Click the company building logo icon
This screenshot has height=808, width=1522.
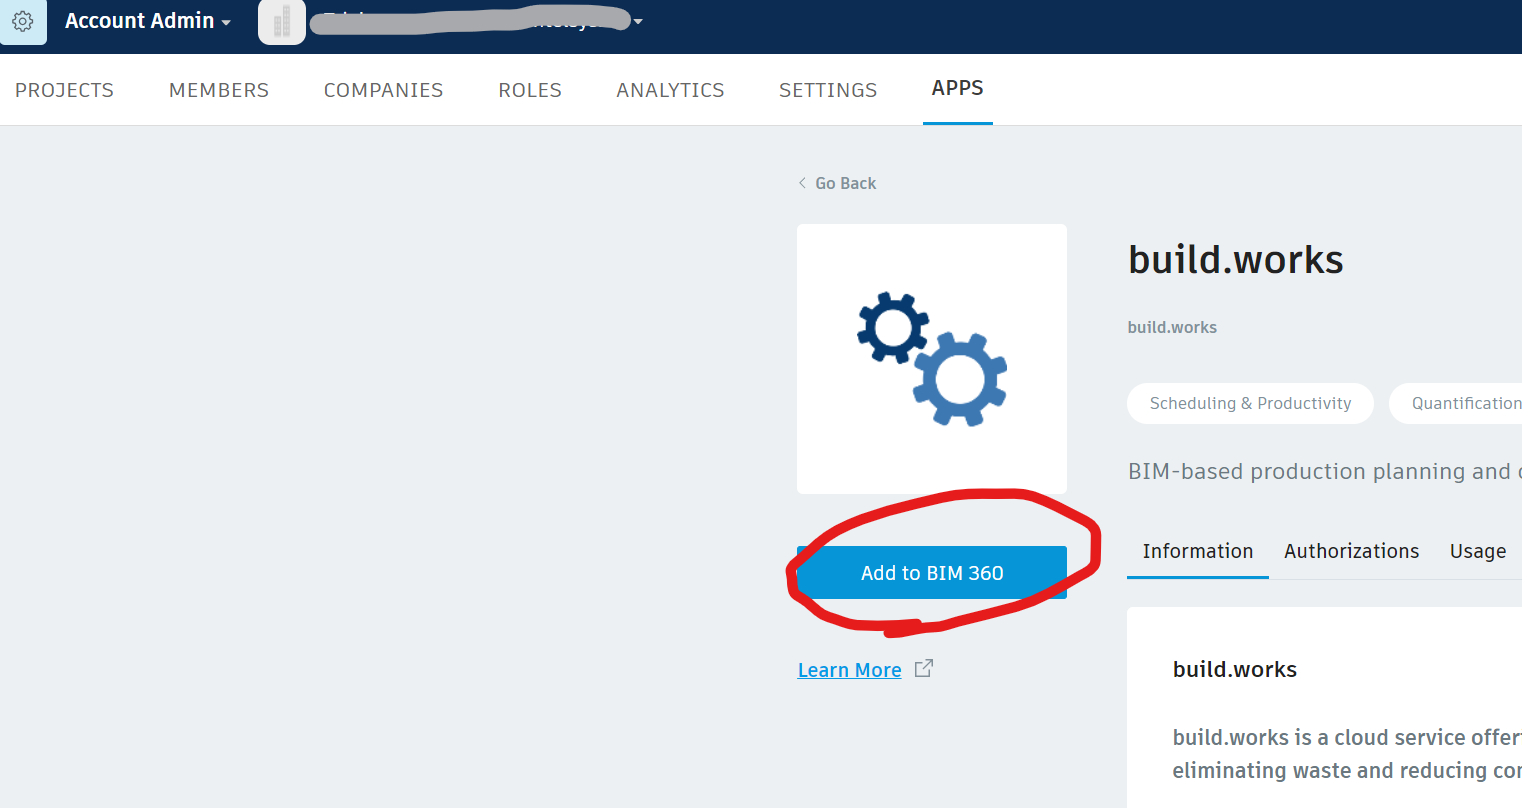pyautogui.click(x=281, y=22)
